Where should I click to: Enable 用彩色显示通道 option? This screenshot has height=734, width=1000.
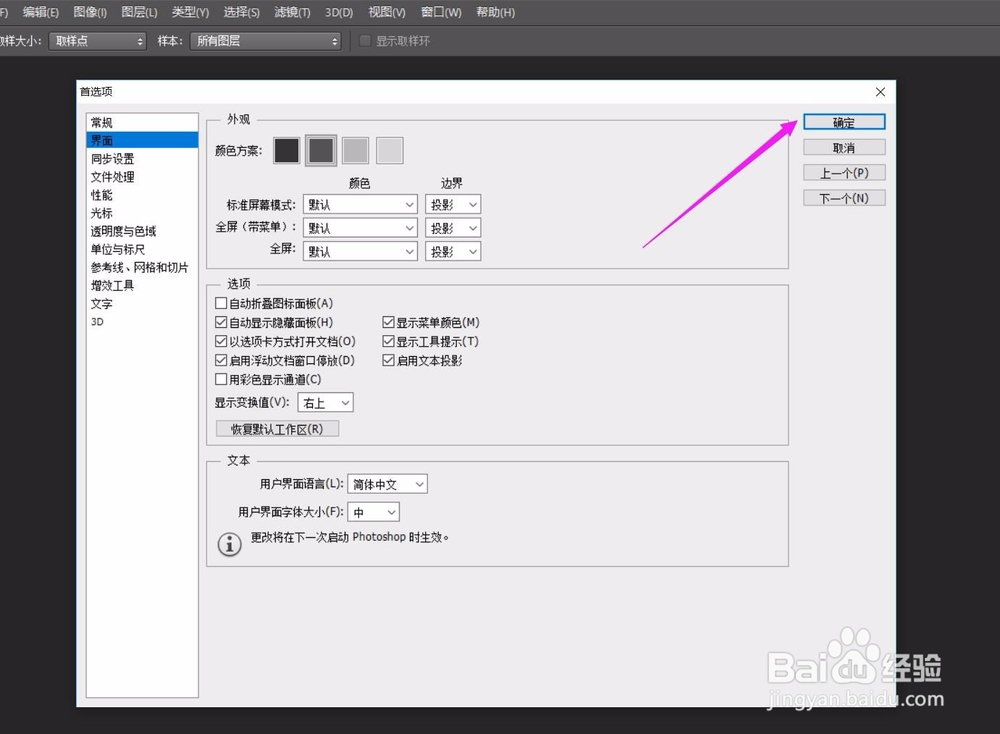click(x=221, y=379)
